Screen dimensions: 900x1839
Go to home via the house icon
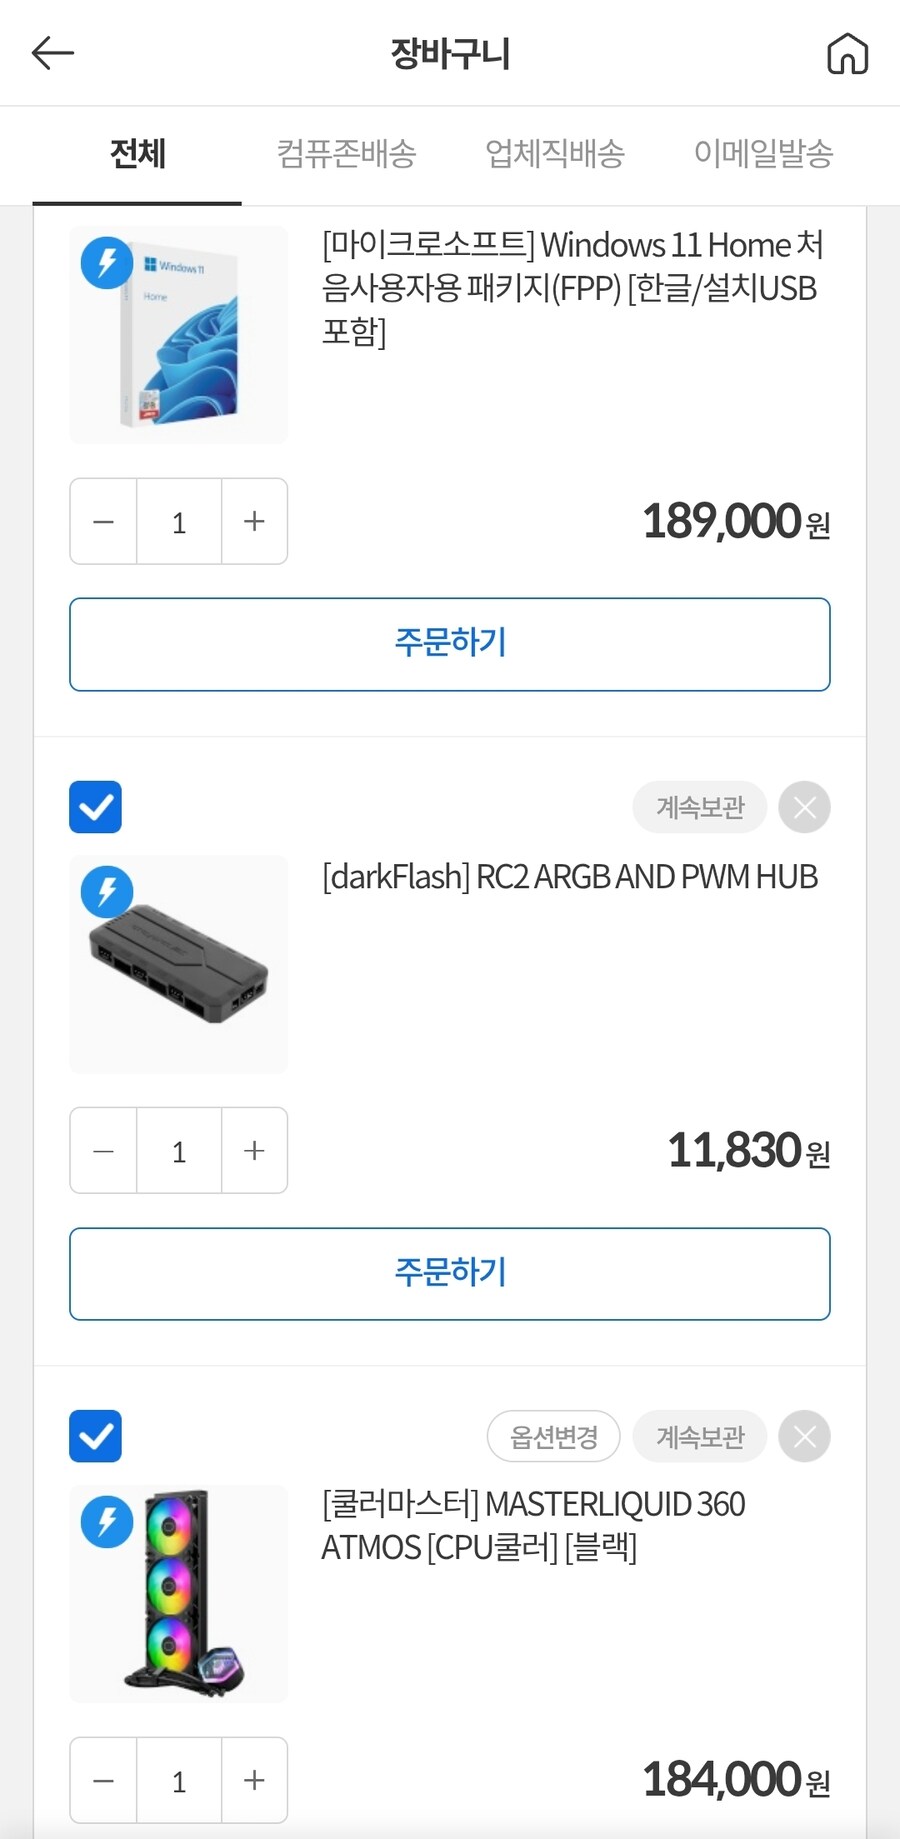point(848,52)
